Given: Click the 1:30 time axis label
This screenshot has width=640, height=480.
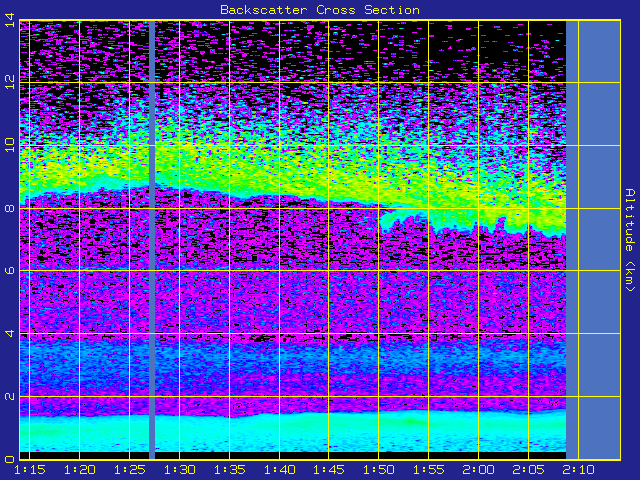Looking at the screenshot, I should click(x=179, y=469).
